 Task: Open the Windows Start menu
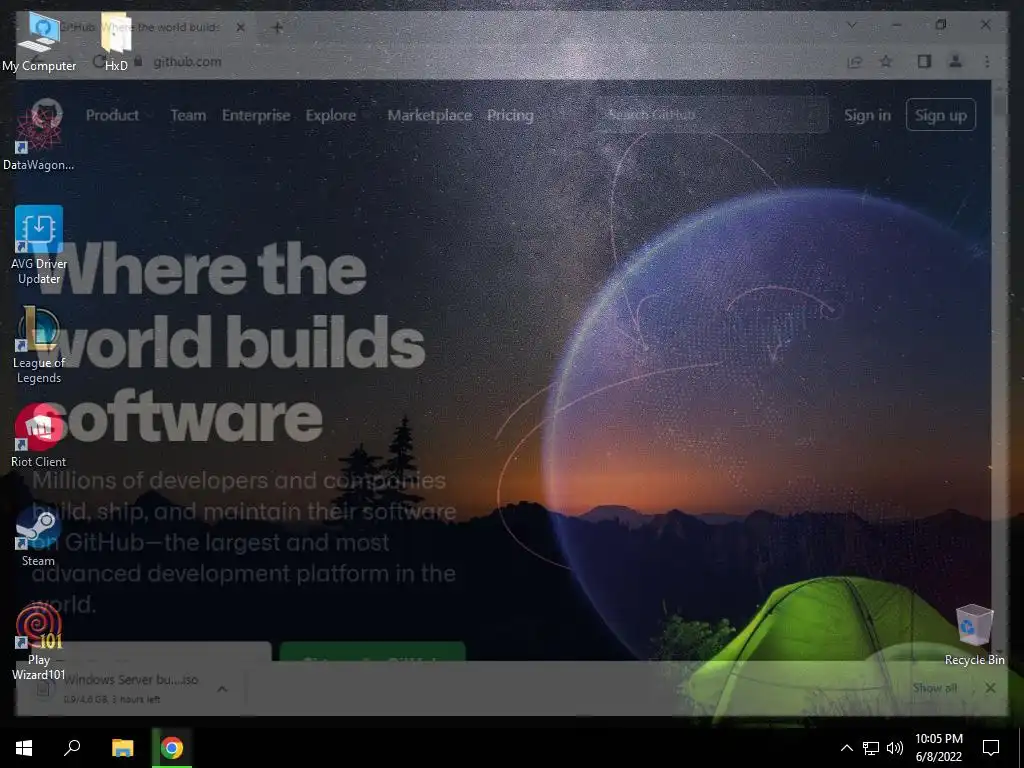24,748
